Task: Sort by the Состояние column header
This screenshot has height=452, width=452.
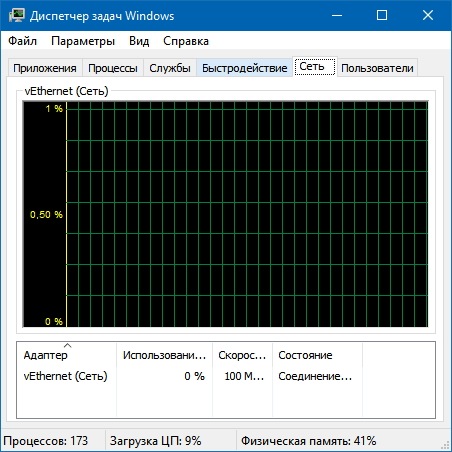Action: click(317, 355)
